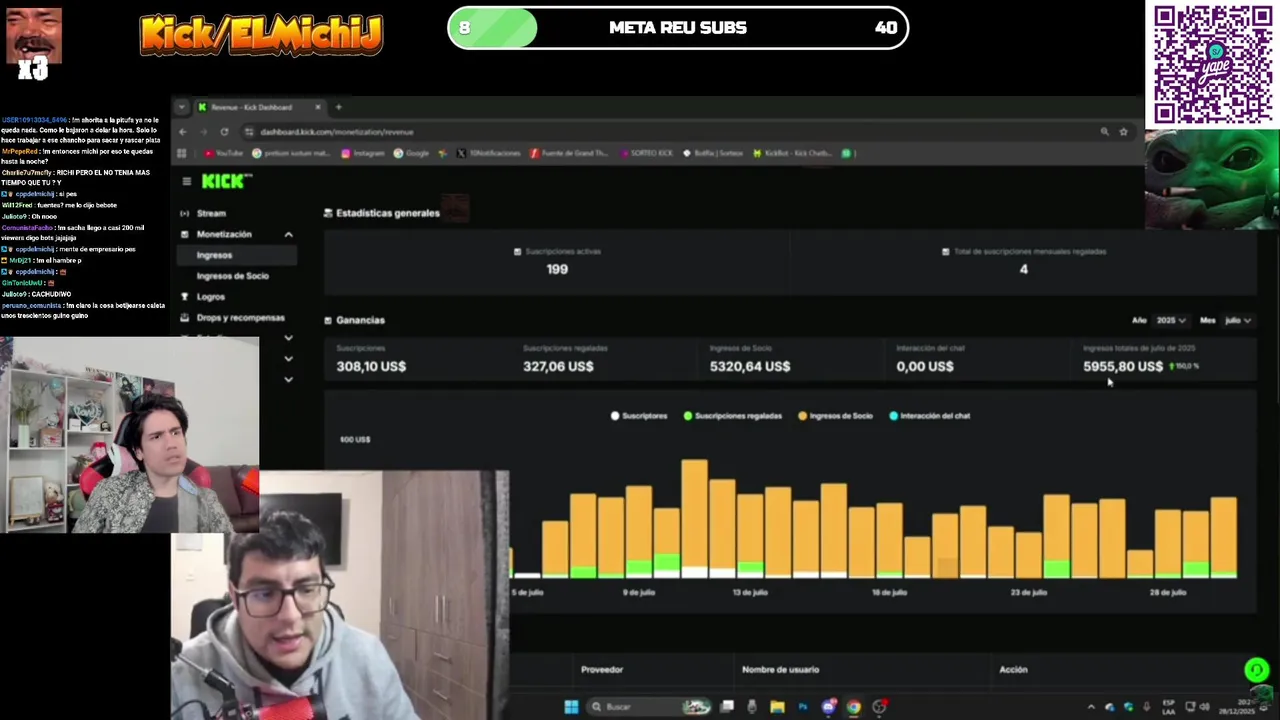Click the Ganancias section heading
Image resolution: width=1280 pixels, height=720 pixels.
click(x=360, y=320)
